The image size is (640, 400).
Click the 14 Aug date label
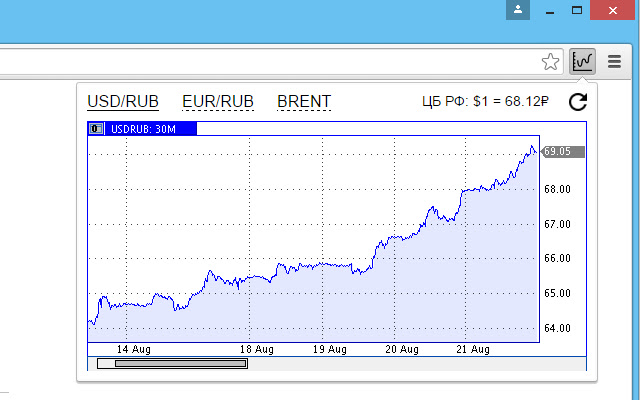click(x=133, y=350)
